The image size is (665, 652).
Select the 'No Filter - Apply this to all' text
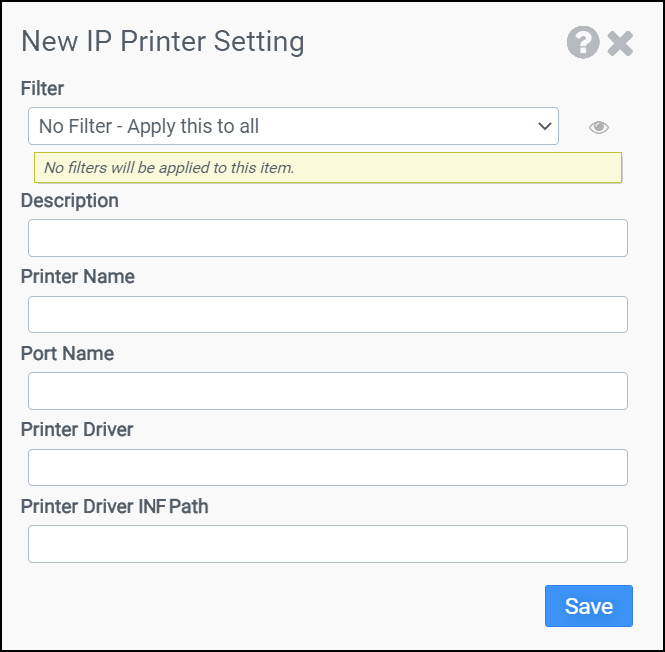[x=149, y=126]
